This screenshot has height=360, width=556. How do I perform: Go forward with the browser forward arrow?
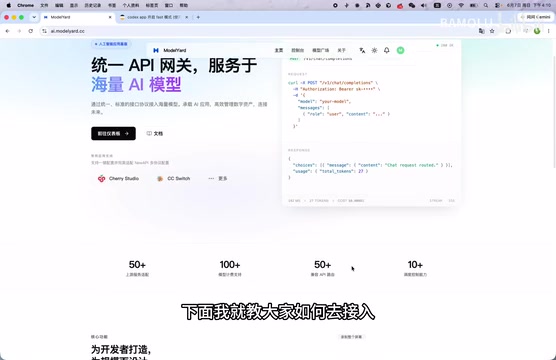point(19,31)
